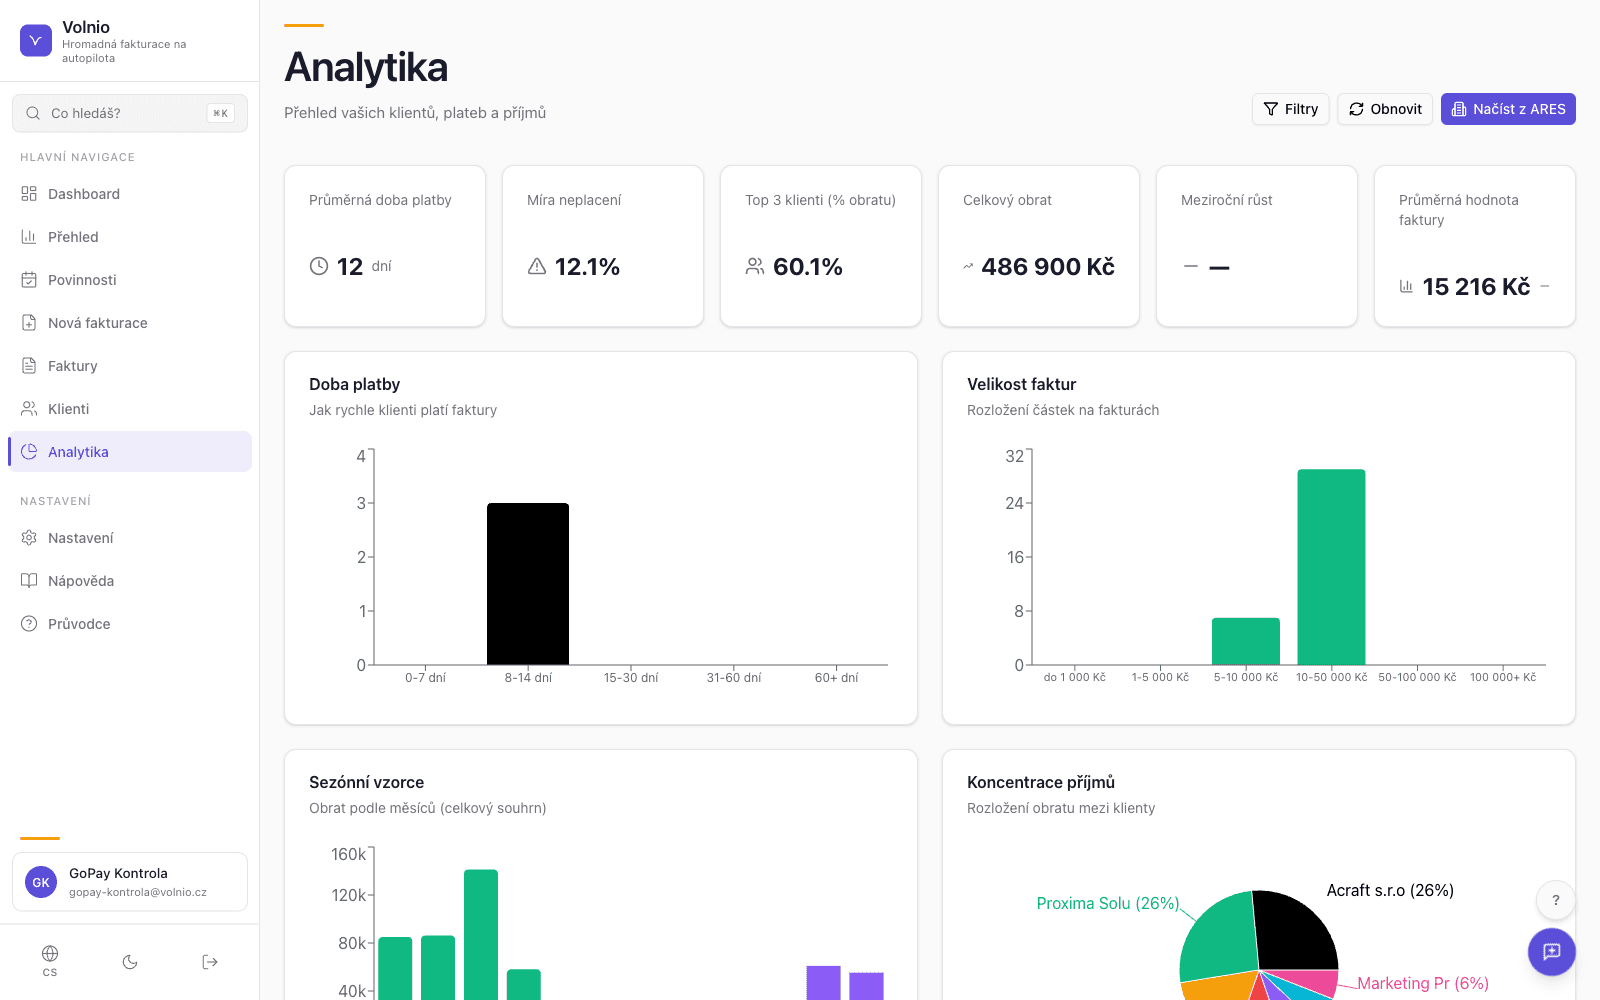1600x1000 pixels.
Task: Click the Analytika pie chart icon
Action: 29,452
